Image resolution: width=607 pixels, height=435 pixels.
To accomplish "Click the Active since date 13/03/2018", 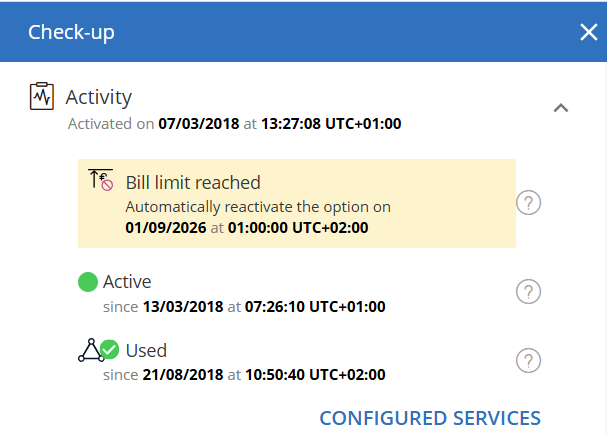I will pos(183,307).
